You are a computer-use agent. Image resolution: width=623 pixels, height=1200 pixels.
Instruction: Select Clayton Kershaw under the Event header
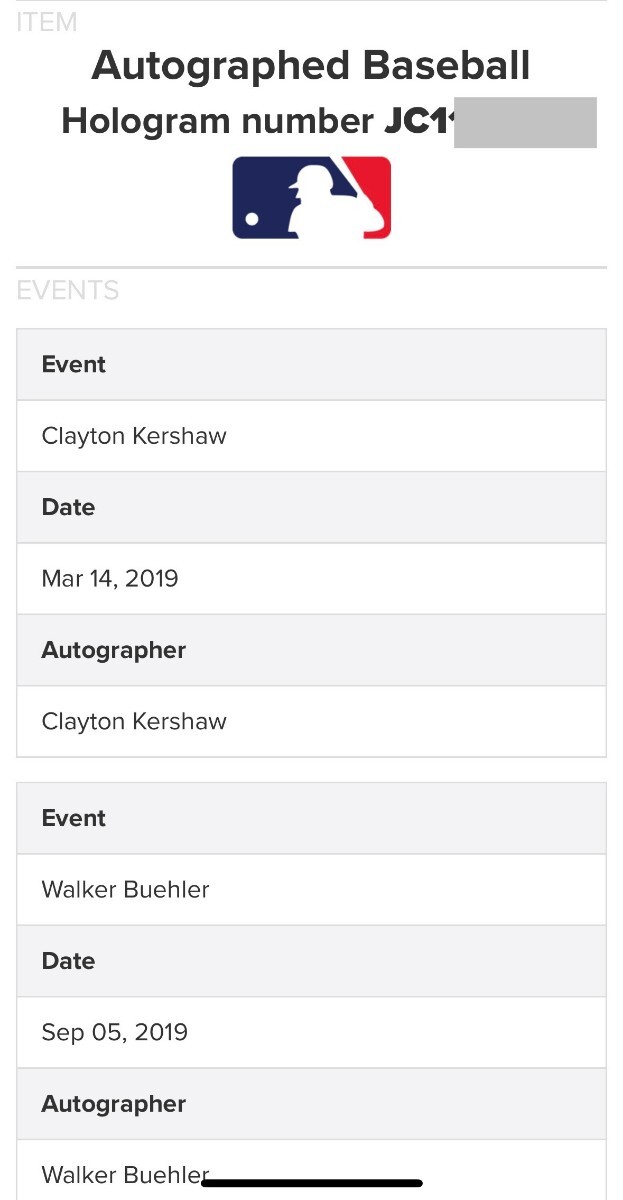click(x=134, y=436)
